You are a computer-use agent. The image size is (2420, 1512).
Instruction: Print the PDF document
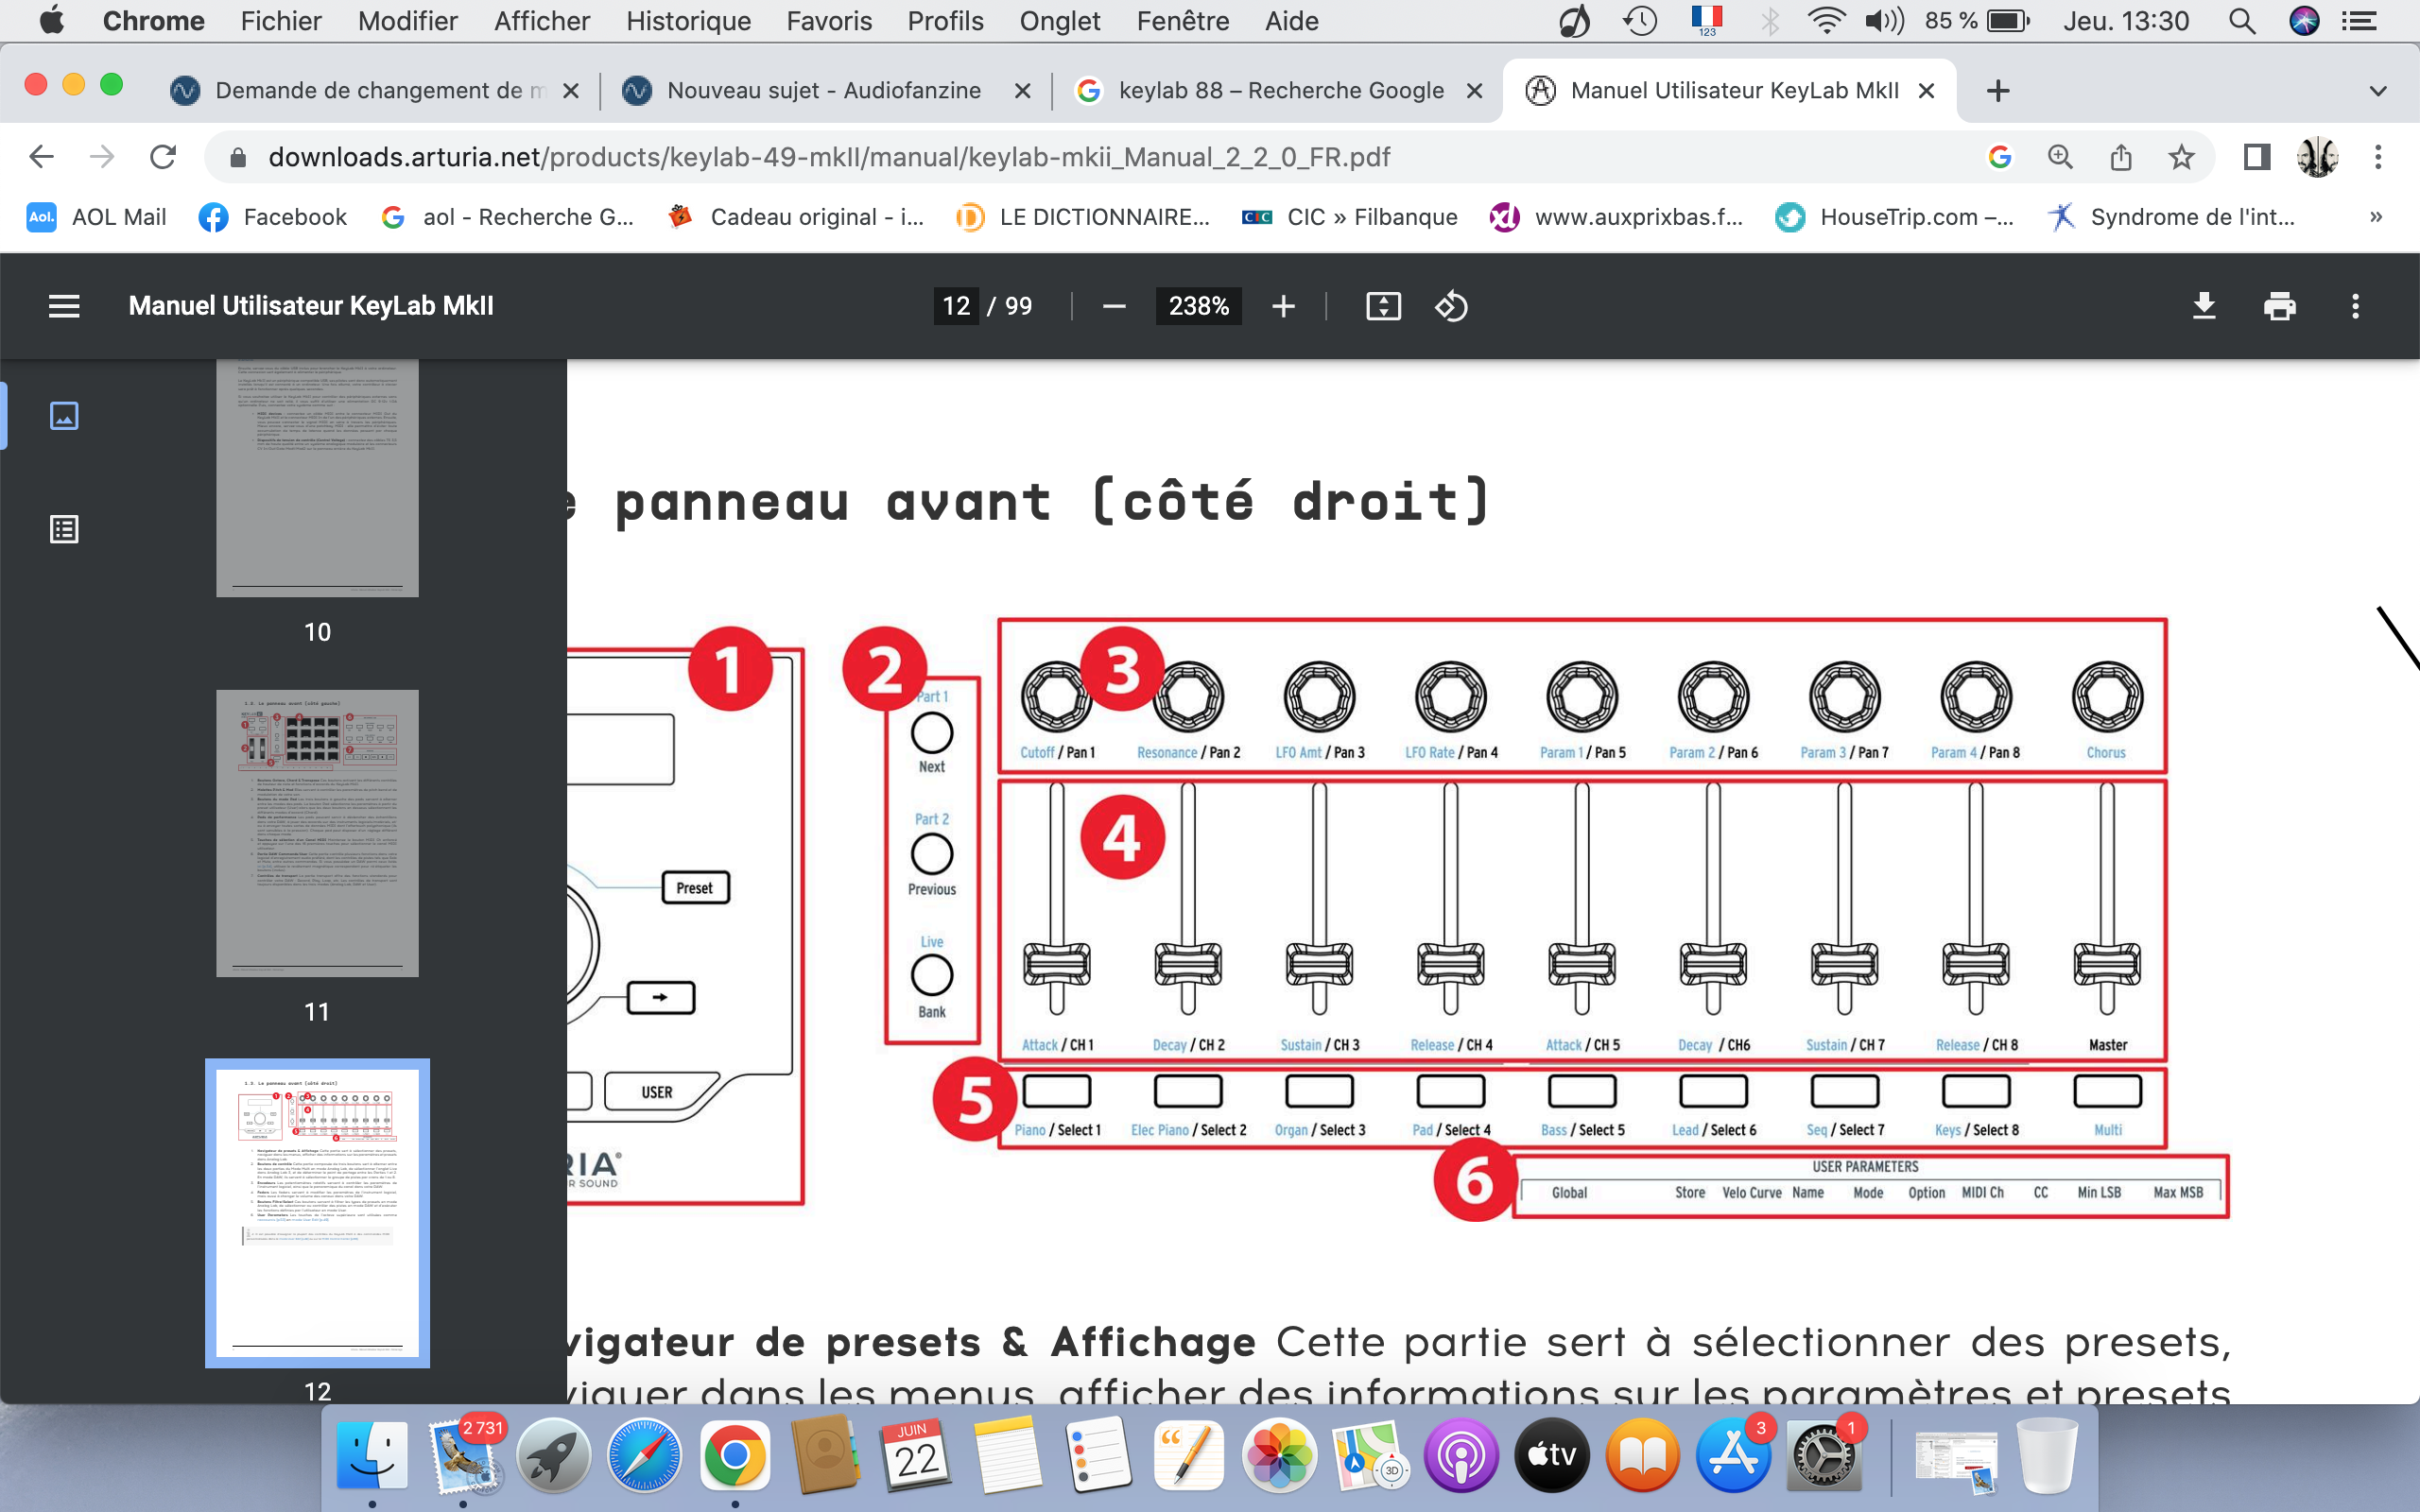coord(2279,306)
